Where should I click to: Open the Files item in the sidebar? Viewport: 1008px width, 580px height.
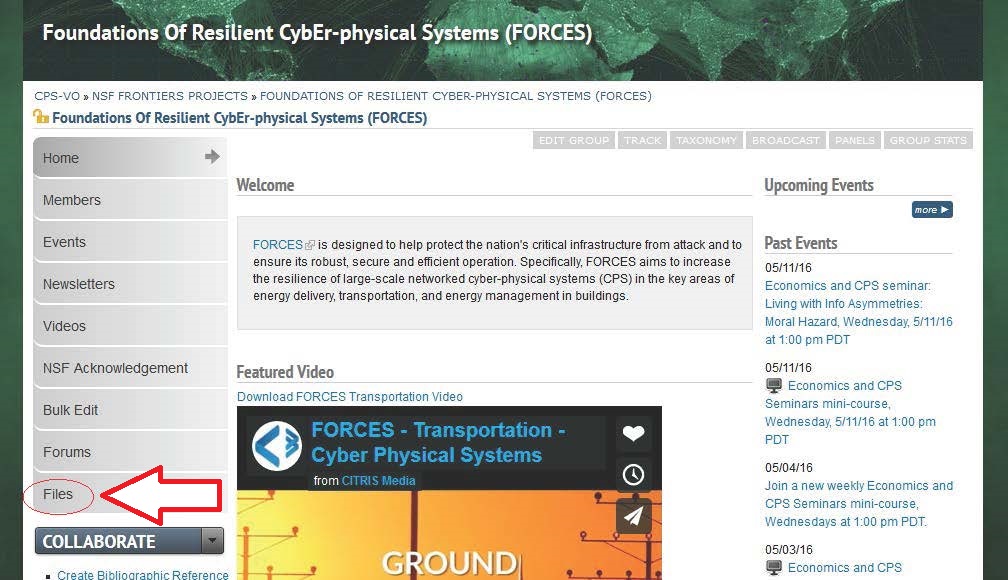(58, 494)
